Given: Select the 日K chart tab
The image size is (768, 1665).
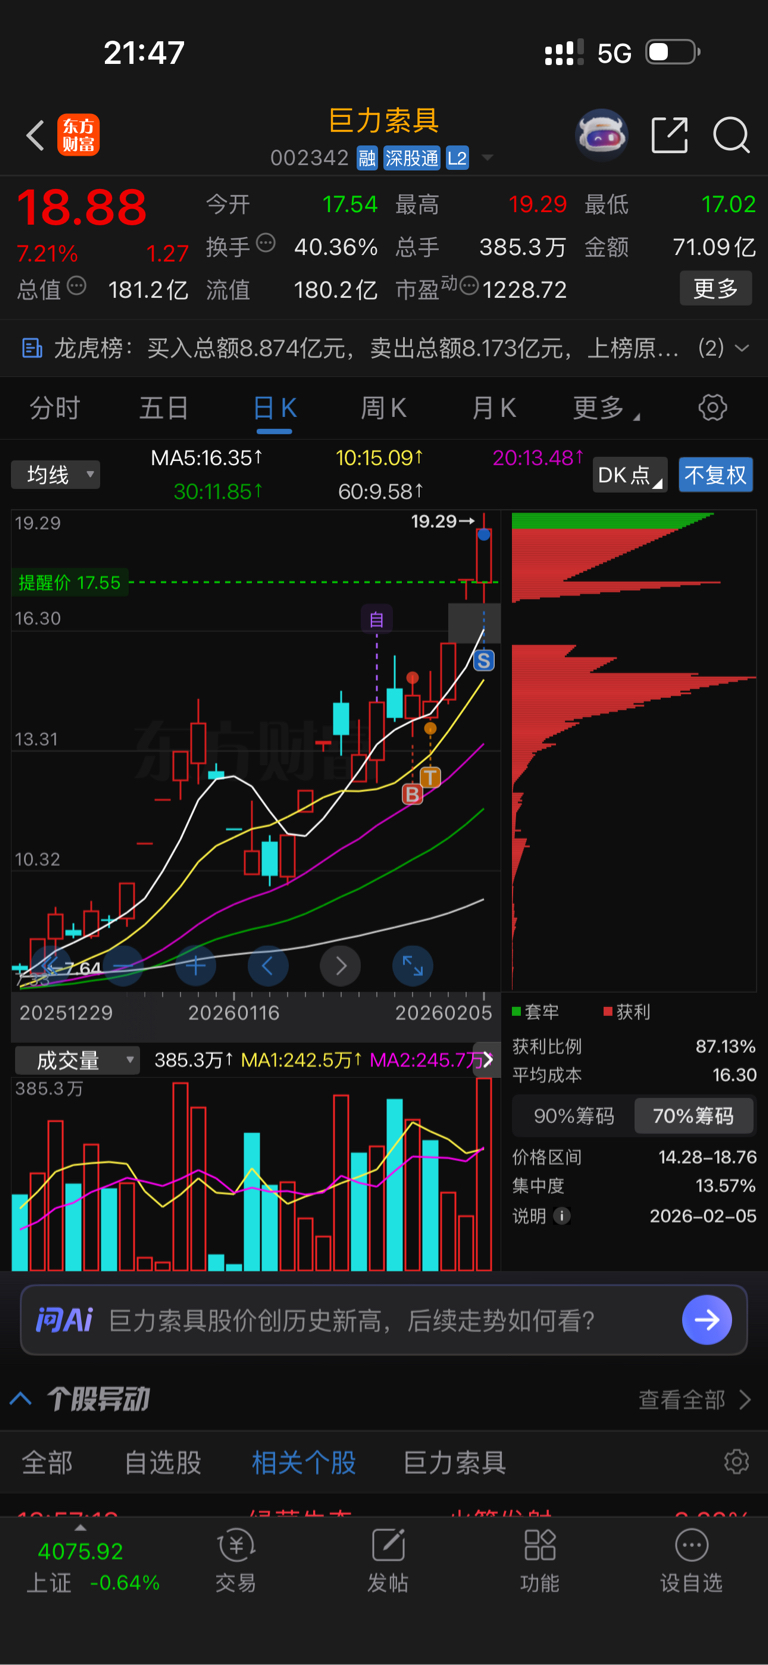Looking at the screenshot, I should click(274, 408).
